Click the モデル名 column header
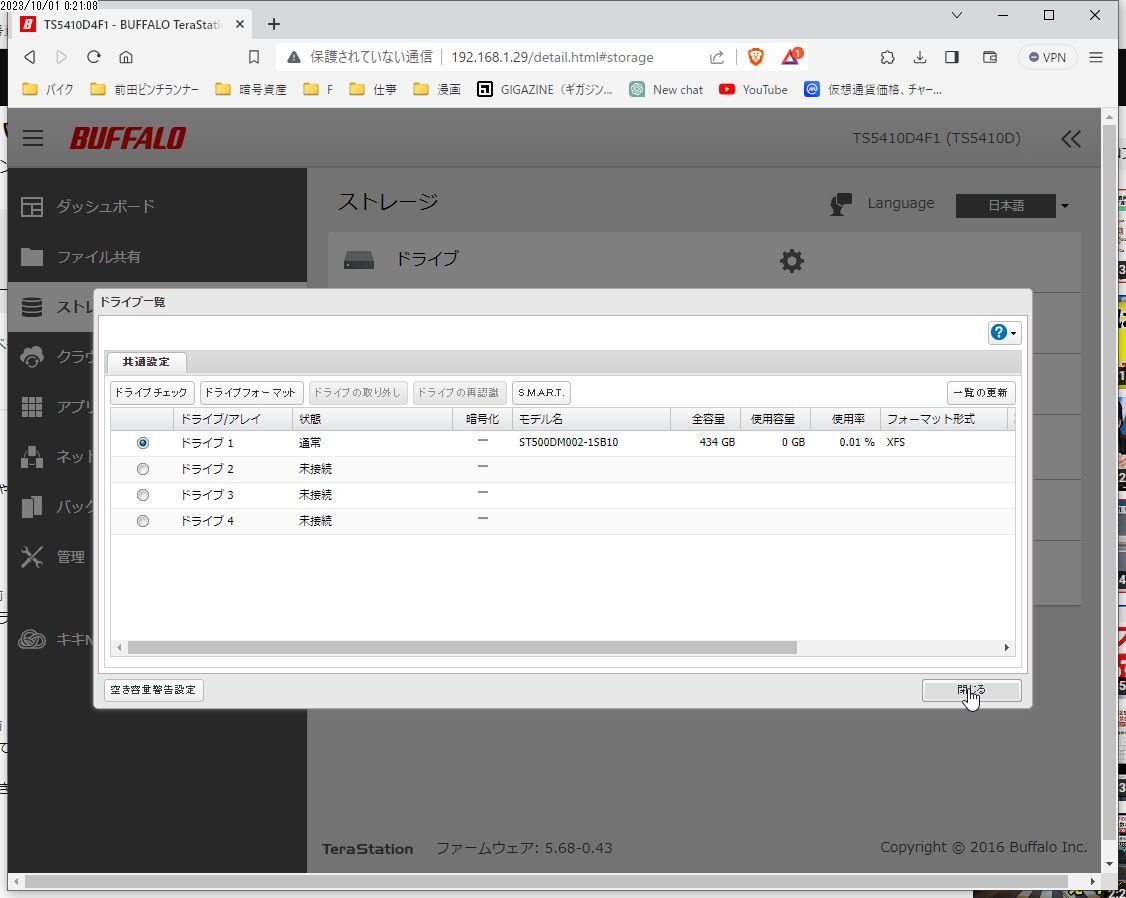Viewport: 1126px width, 898px height. [x=592, y=418]
